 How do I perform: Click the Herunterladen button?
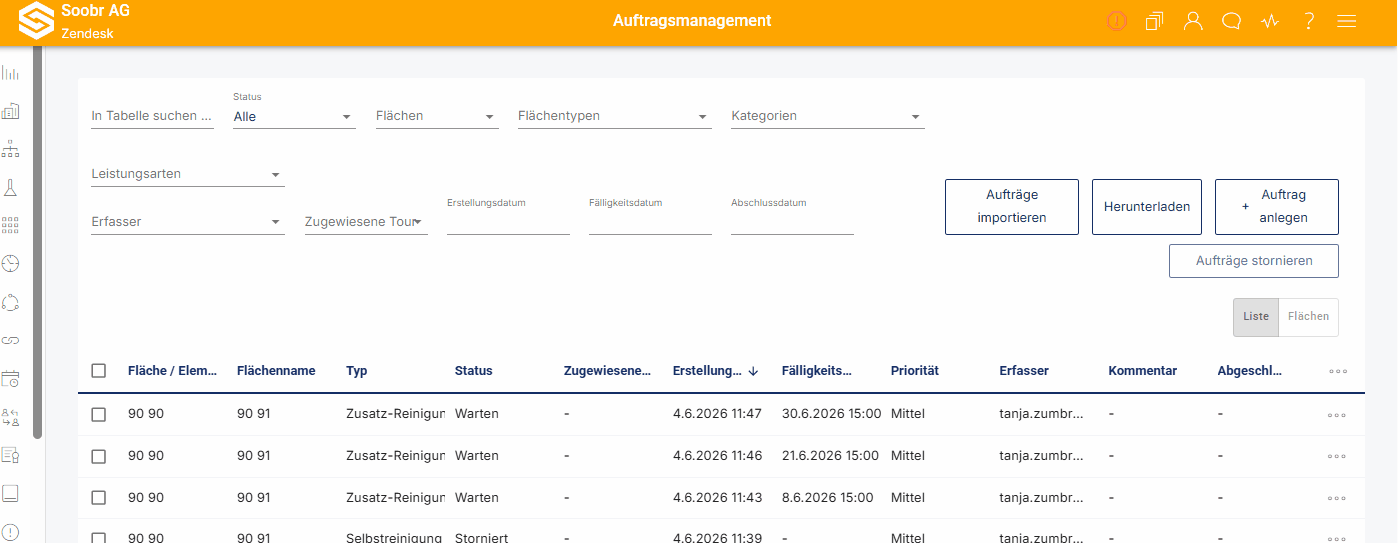tap(1147, 207)
